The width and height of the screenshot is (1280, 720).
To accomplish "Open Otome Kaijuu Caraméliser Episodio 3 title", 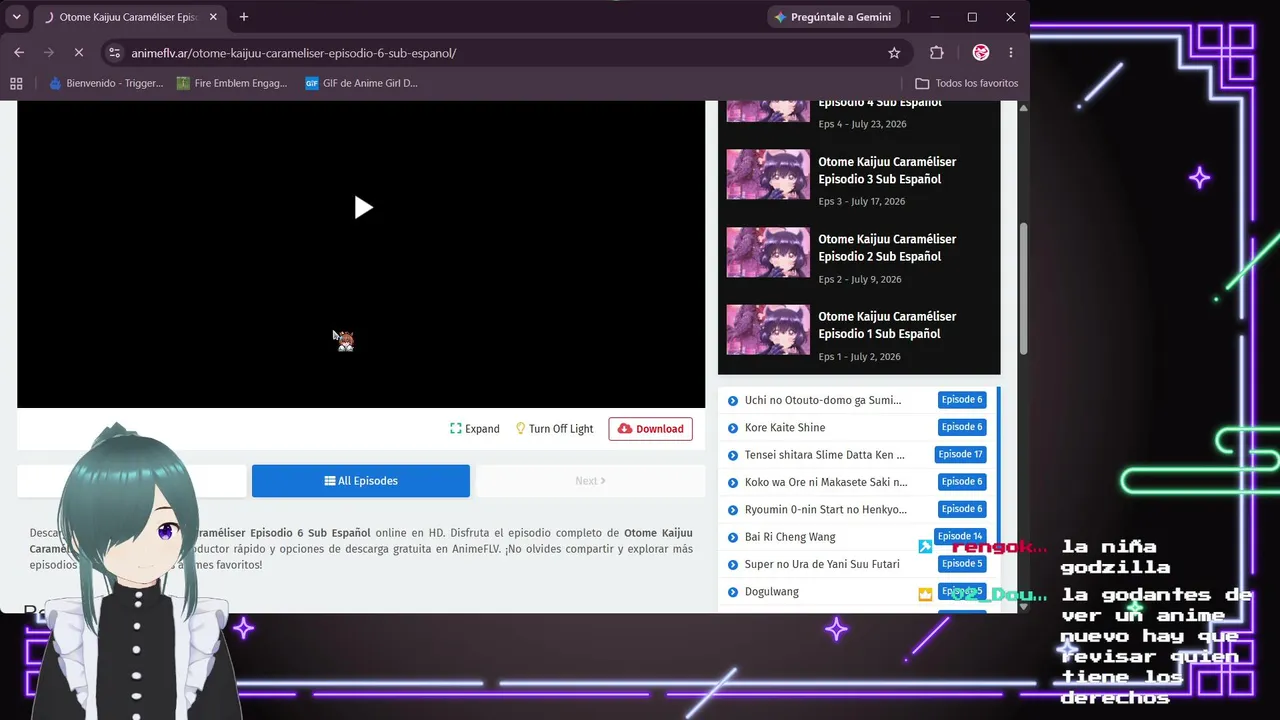I will pyautogui.click(x=887, y=171).
